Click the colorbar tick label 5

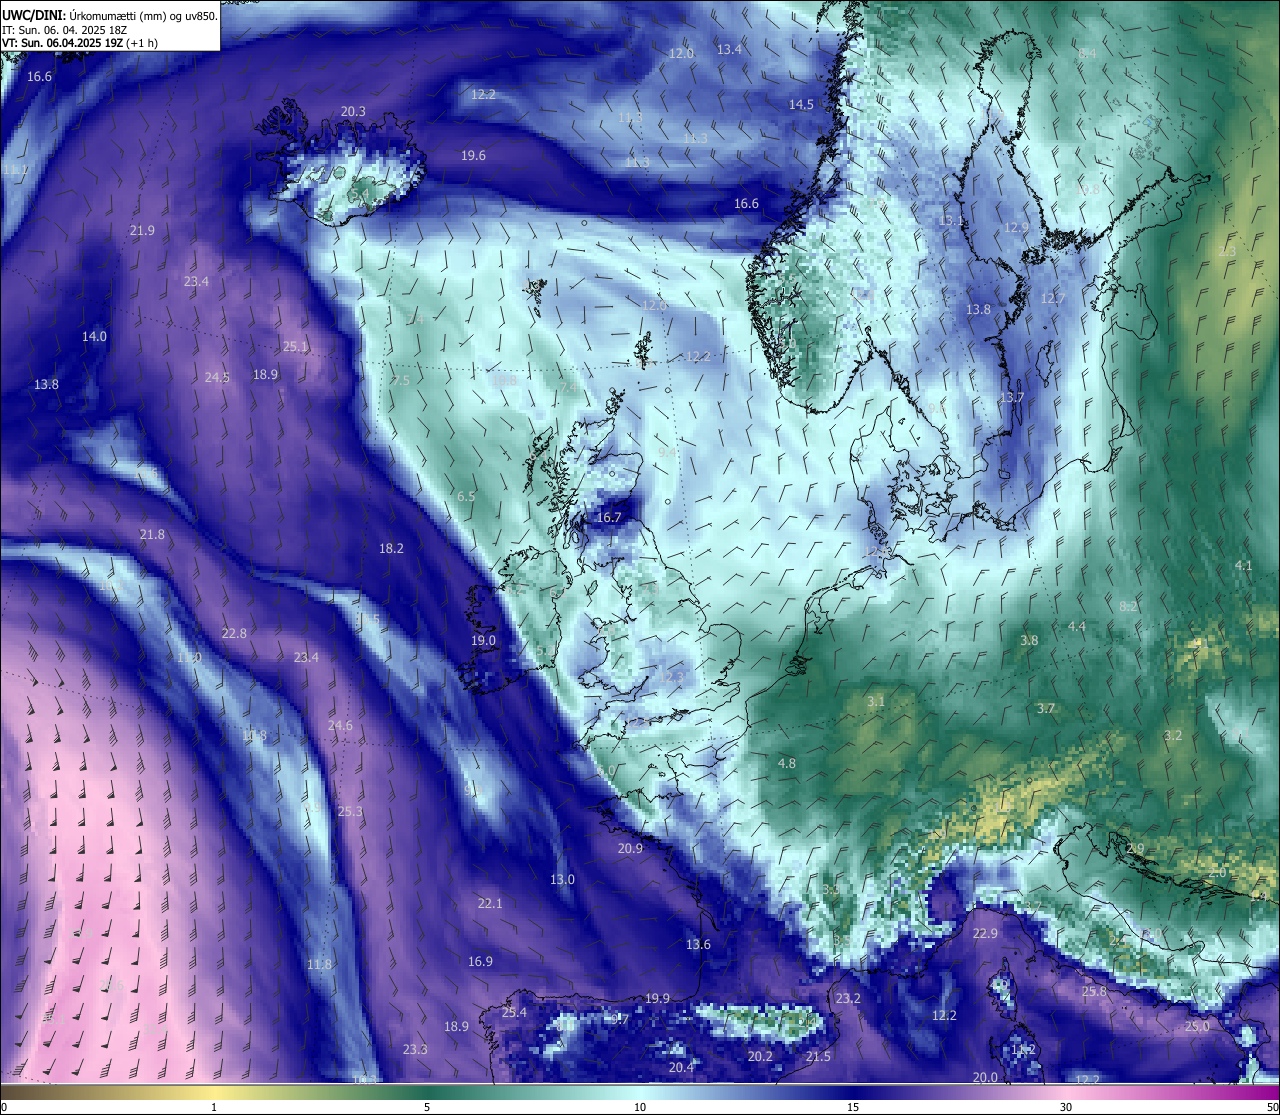[427, 1107]
